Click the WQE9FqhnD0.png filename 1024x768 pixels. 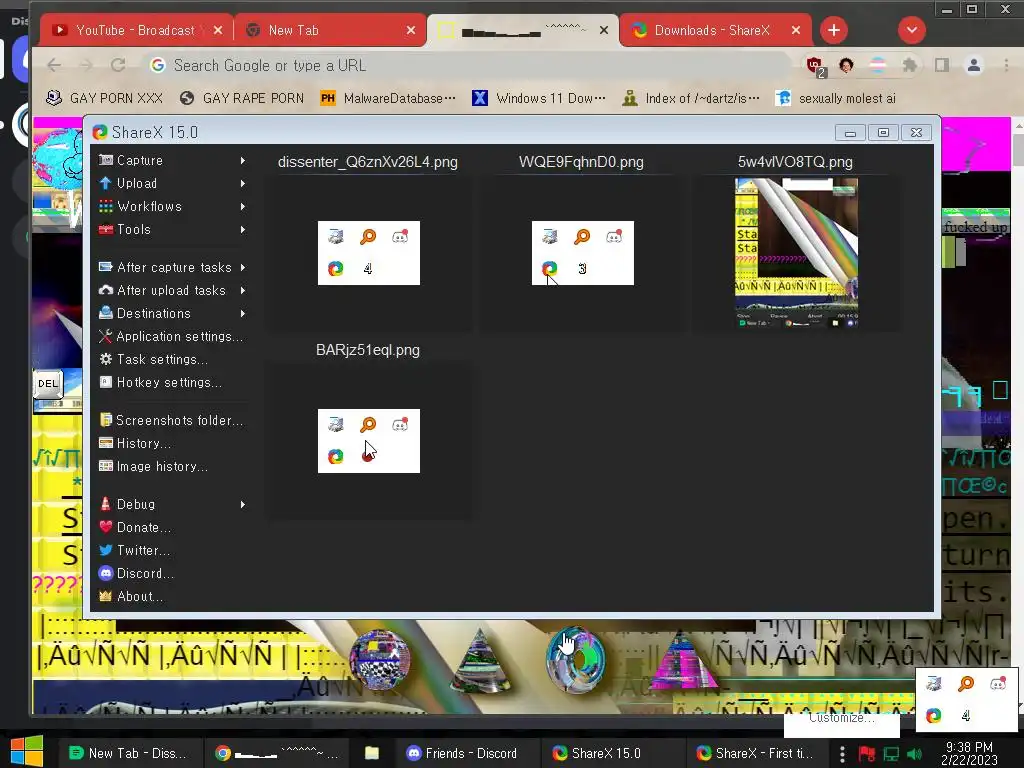(581, 162)
